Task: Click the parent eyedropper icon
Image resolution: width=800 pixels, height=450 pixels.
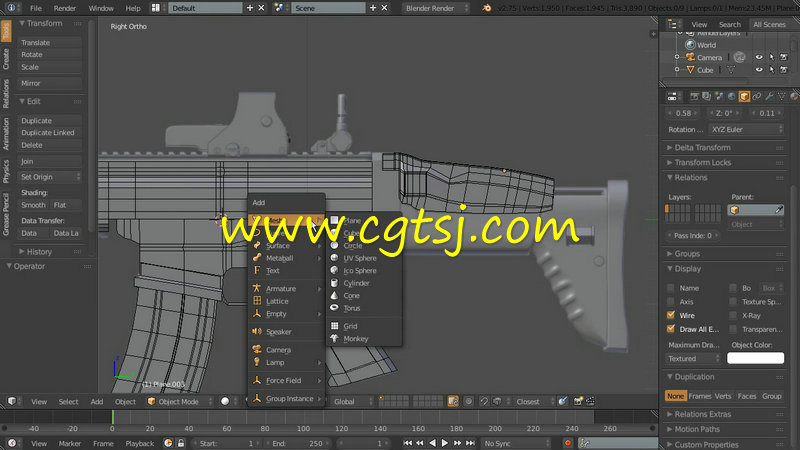Action: click(x=779, y=210)
